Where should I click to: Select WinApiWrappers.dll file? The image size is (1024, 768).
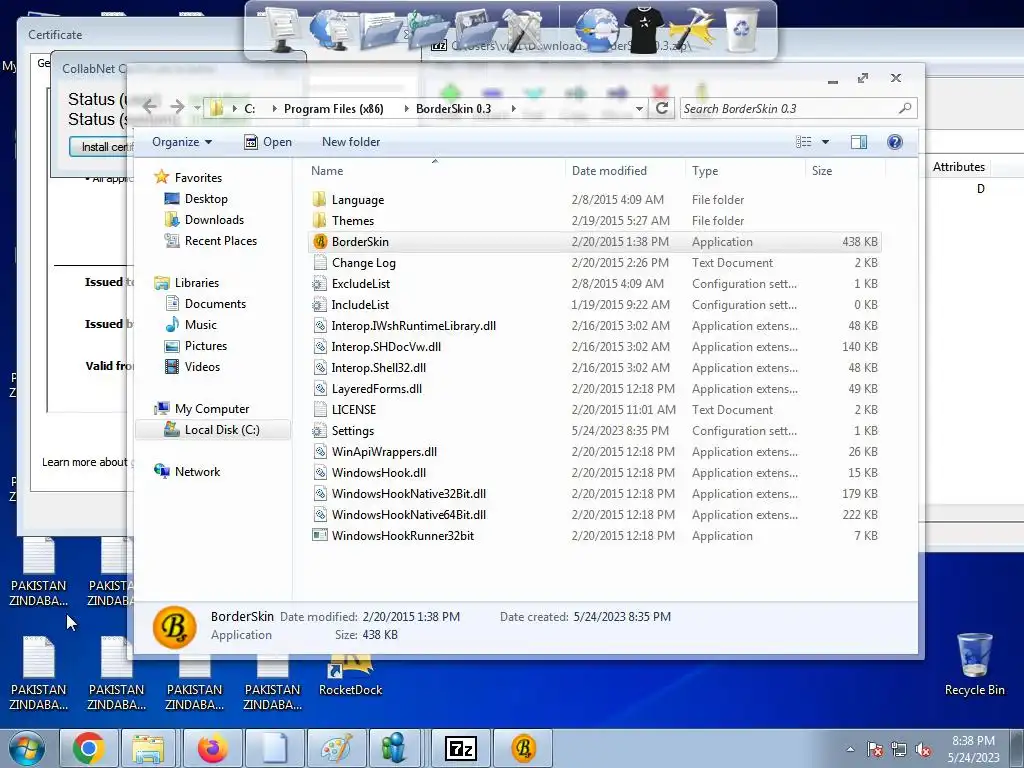(x=384, y=451)
